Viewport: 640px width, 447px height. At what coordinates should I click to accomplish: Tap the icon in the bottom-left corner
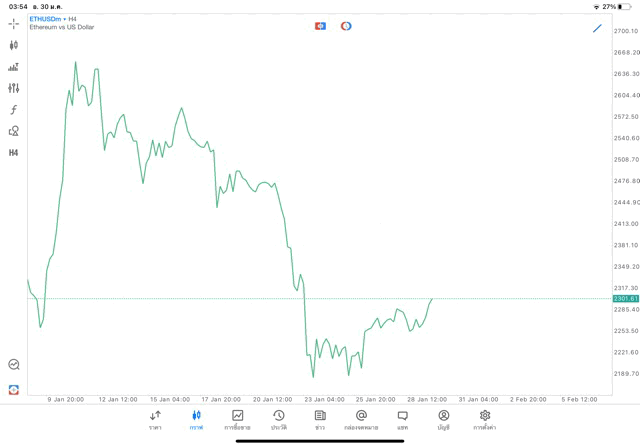coord(14,390)
